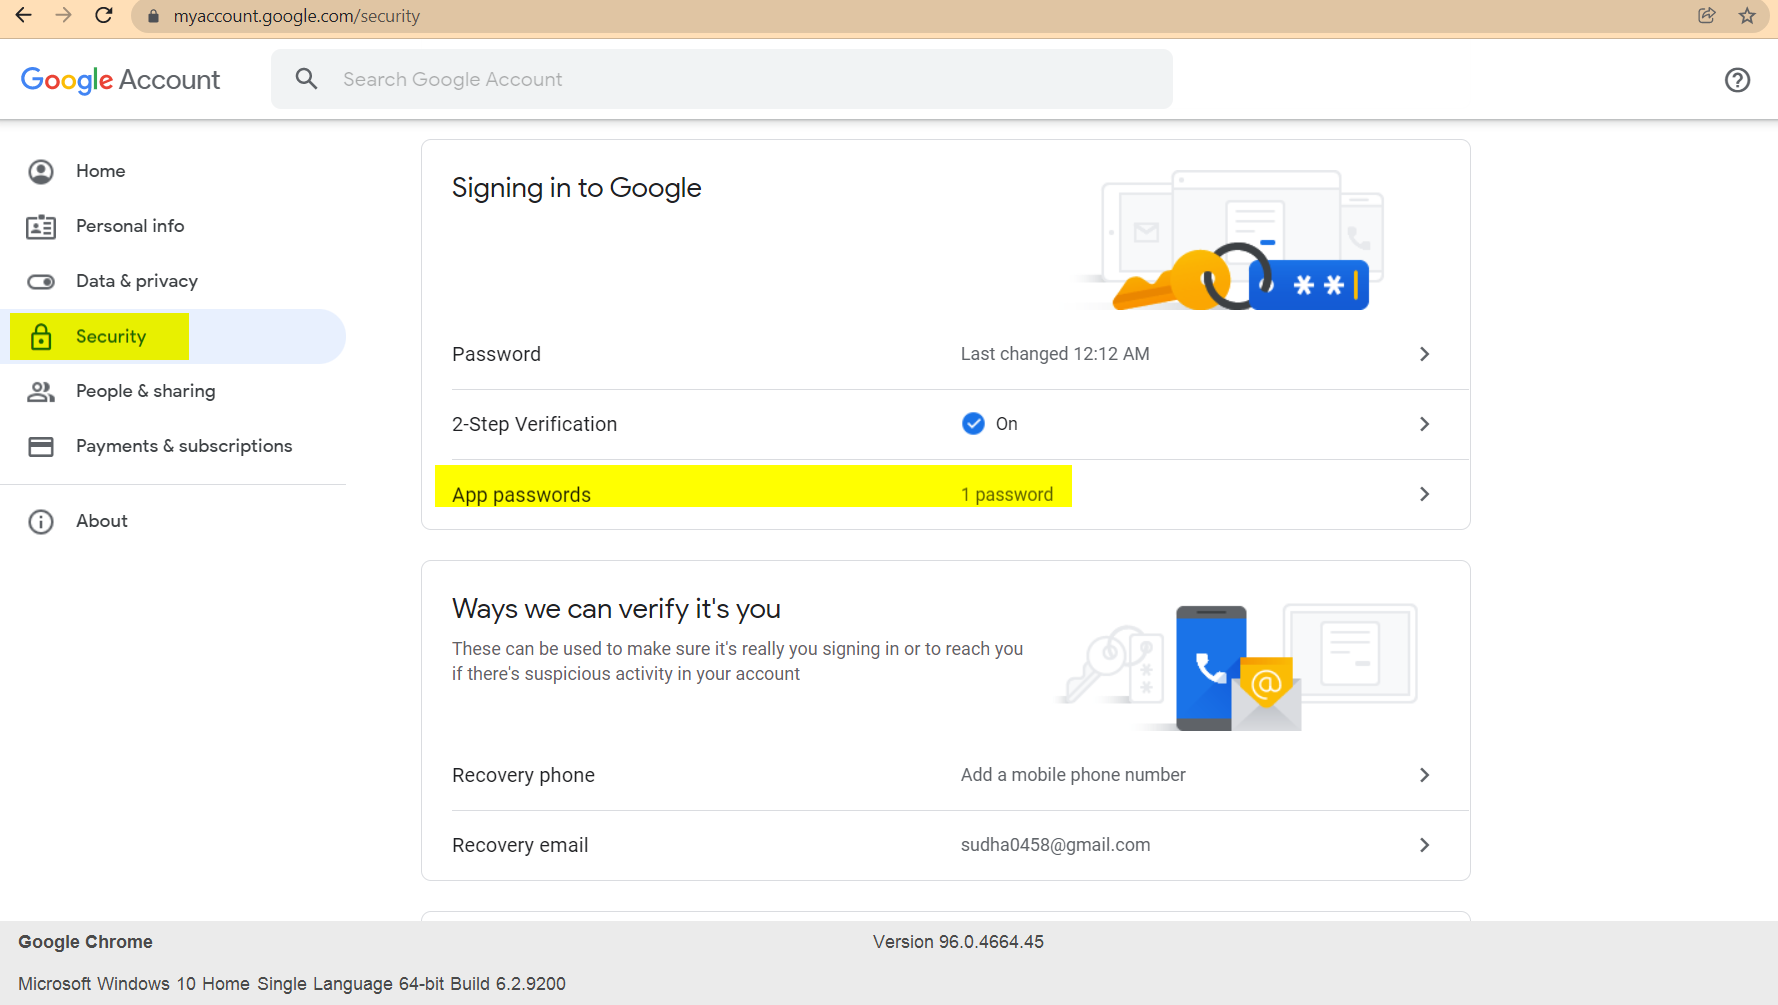Expand the Recovery phone chevron

click(x=1424, y=775)
